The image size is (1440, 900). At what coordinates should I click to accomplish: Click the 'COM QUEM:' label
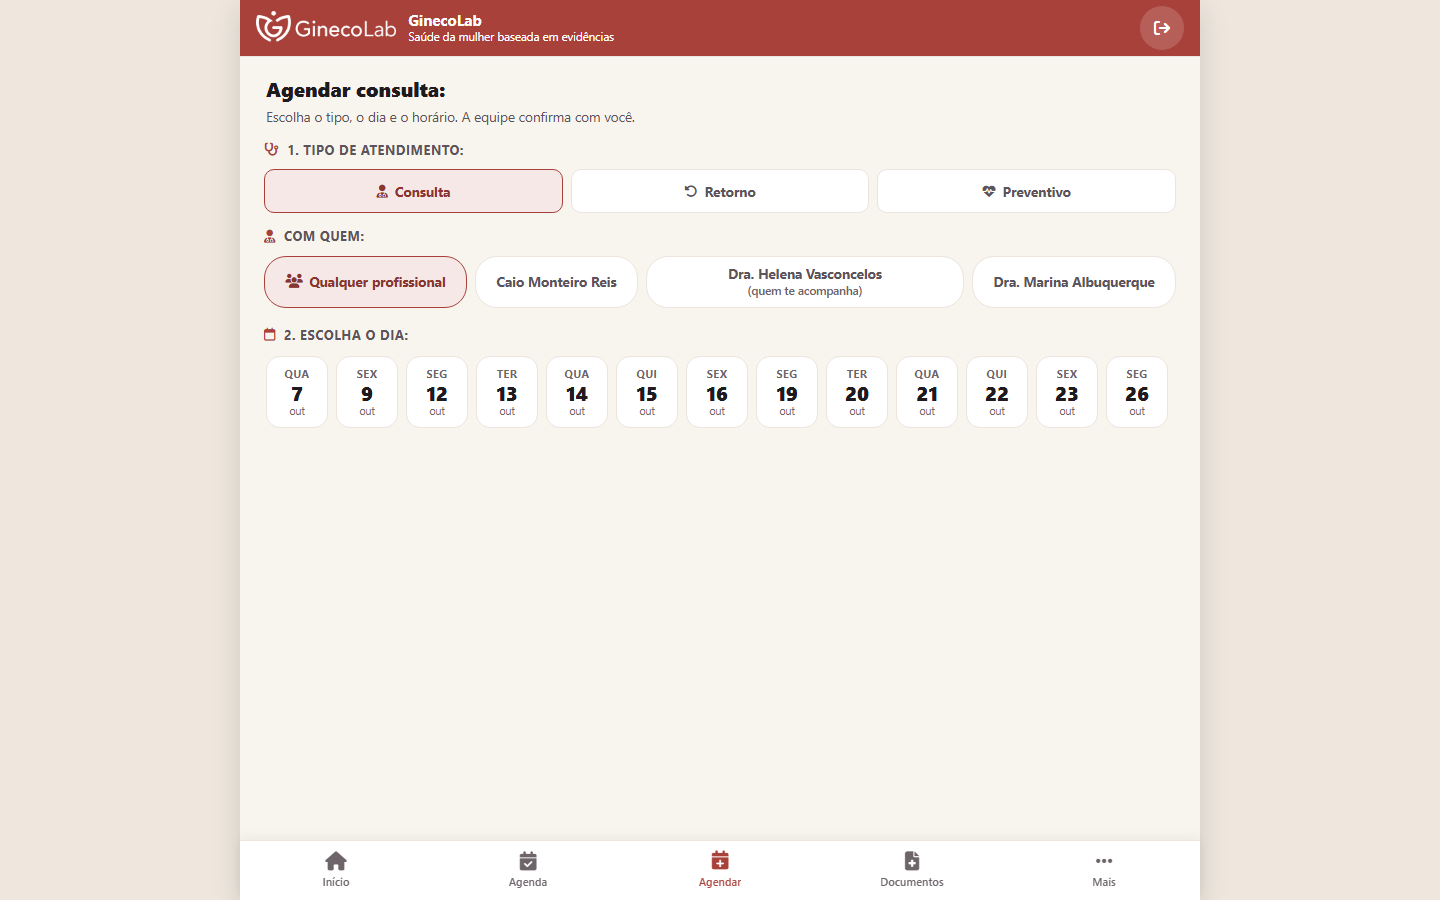324,236
